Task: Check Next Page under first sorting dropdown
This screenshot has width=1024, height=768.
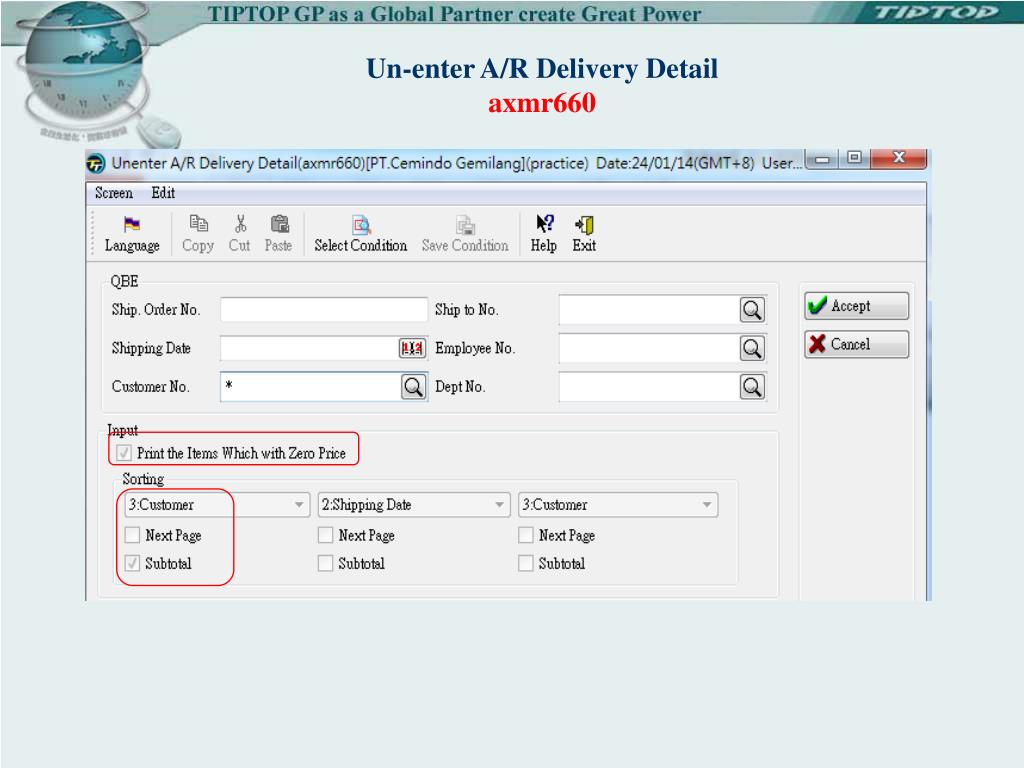Action: [133, 535]
